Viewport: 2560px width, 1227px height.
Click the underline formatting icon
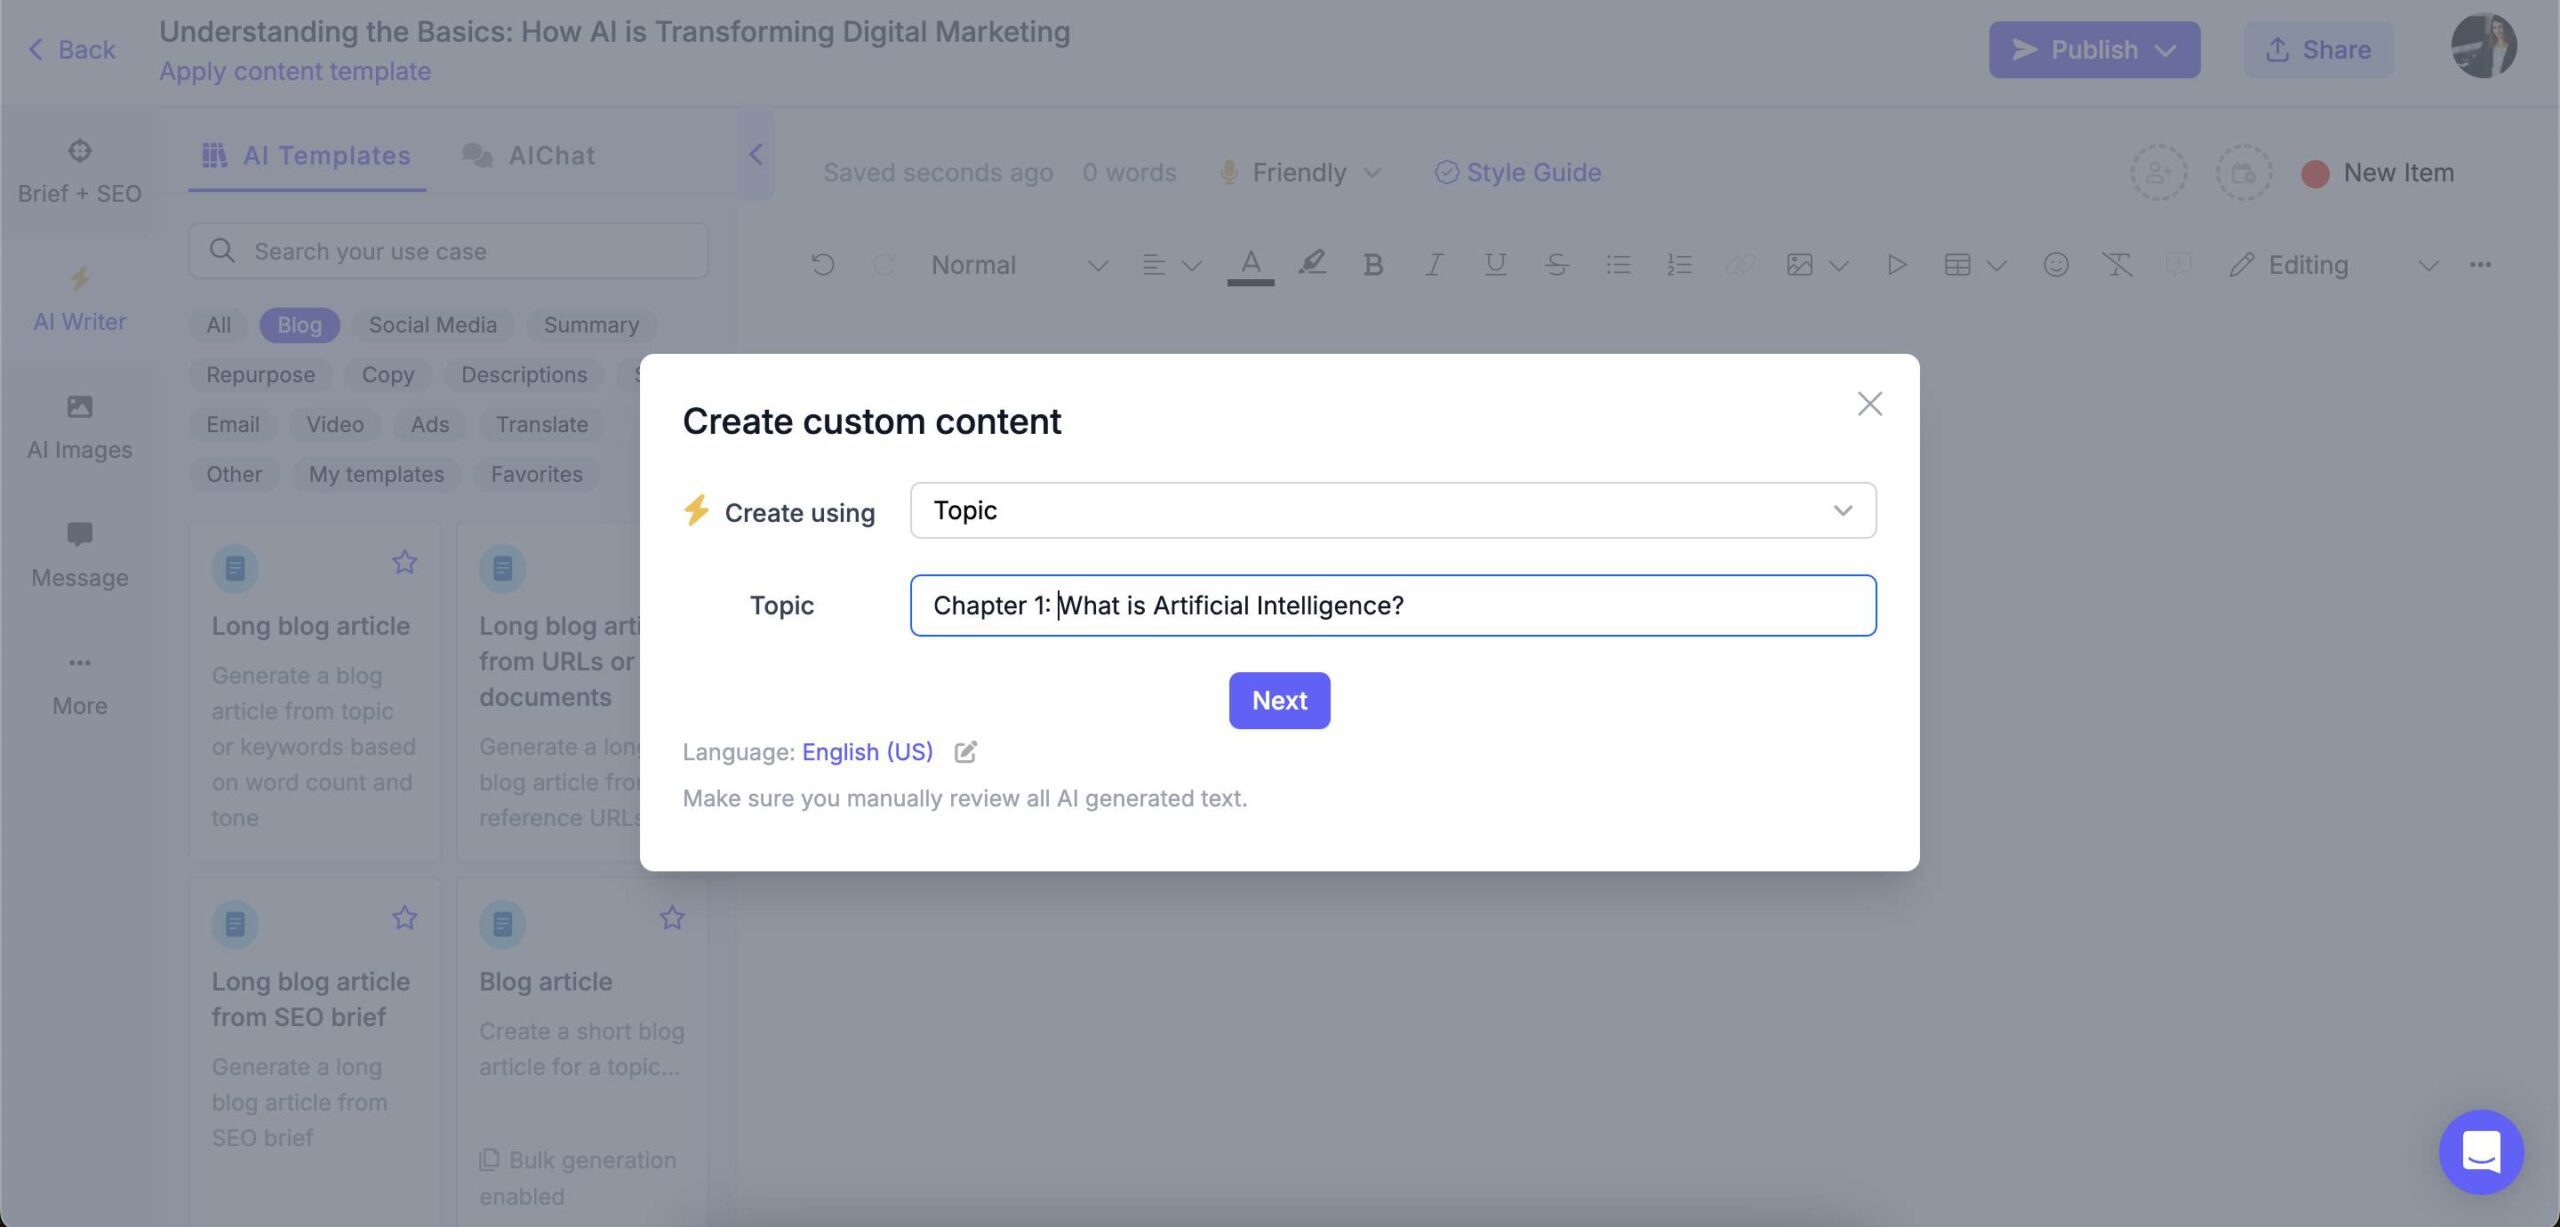coord(1494,264)
